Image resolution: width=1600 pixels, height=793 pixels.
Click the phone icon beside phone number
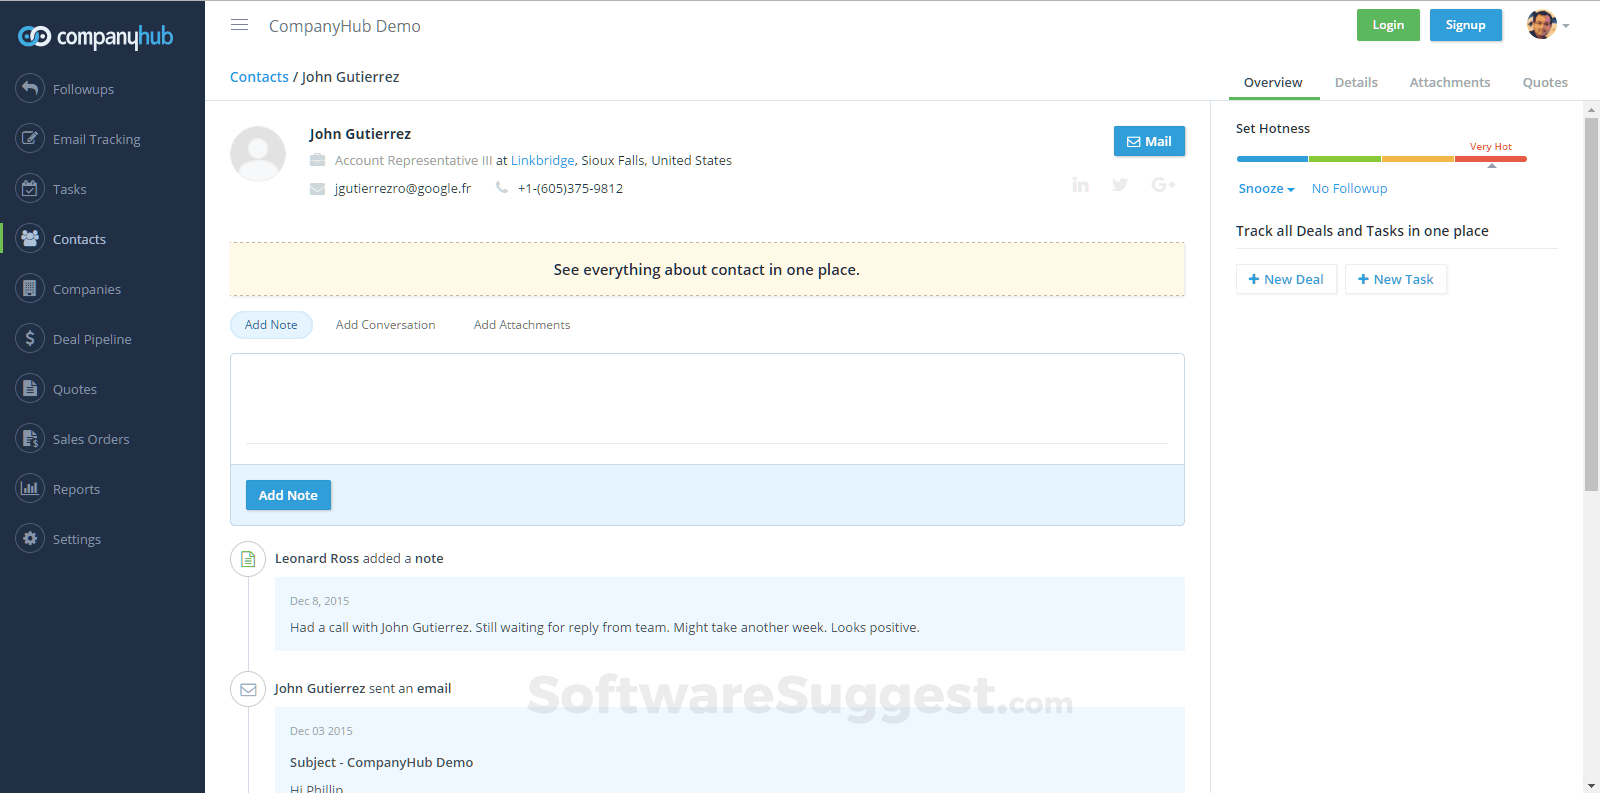point(502,188)
